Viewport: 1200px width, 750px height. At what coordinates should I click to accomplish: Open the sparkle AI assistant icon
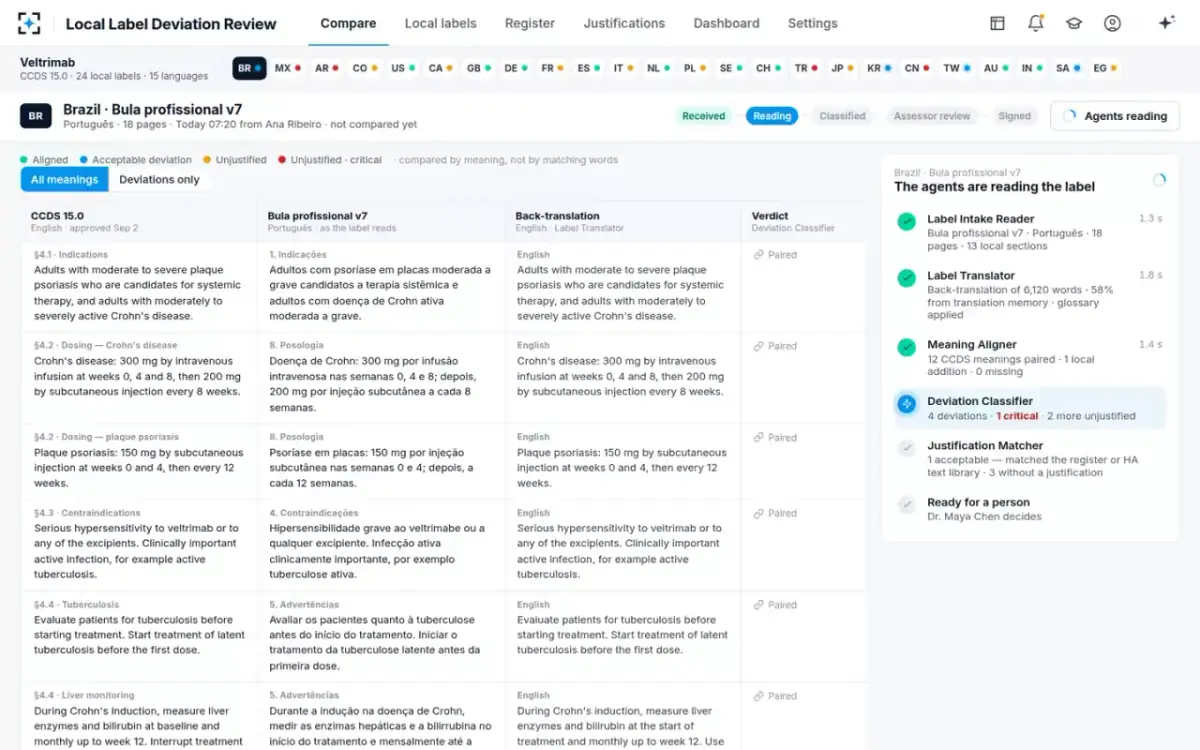[1166, 23]
